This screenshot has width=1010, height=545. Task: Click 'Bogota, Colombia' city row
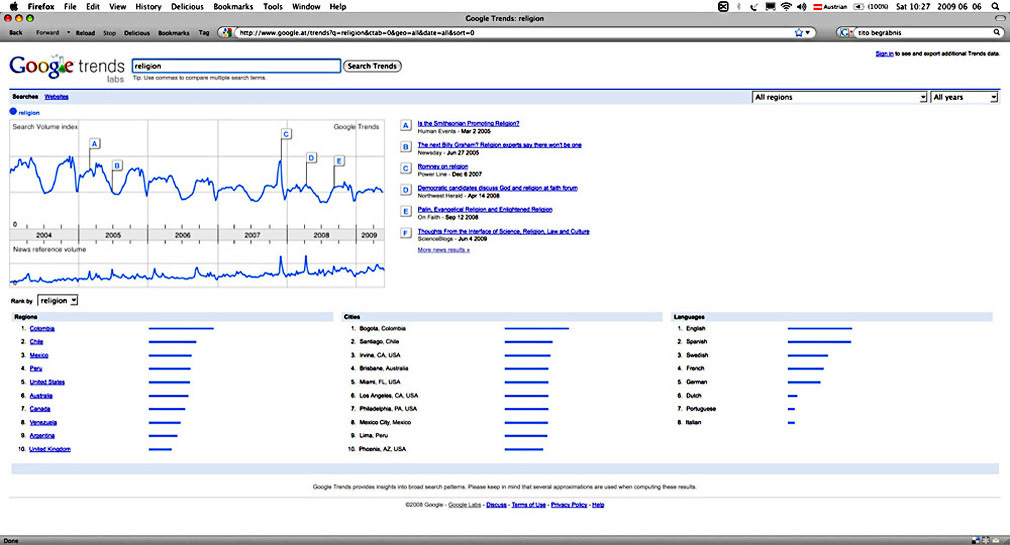[383, 329]
